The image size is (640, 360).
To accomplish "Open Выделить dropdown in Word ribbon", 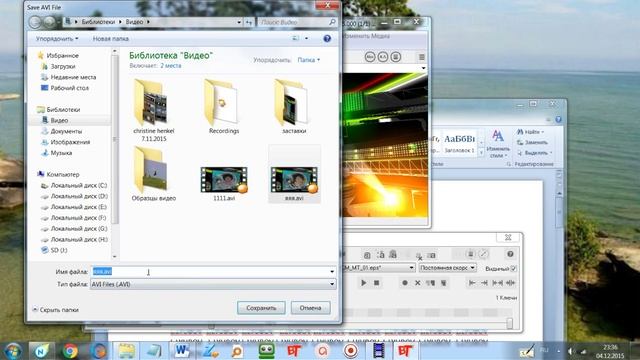I will coord(535,153).
